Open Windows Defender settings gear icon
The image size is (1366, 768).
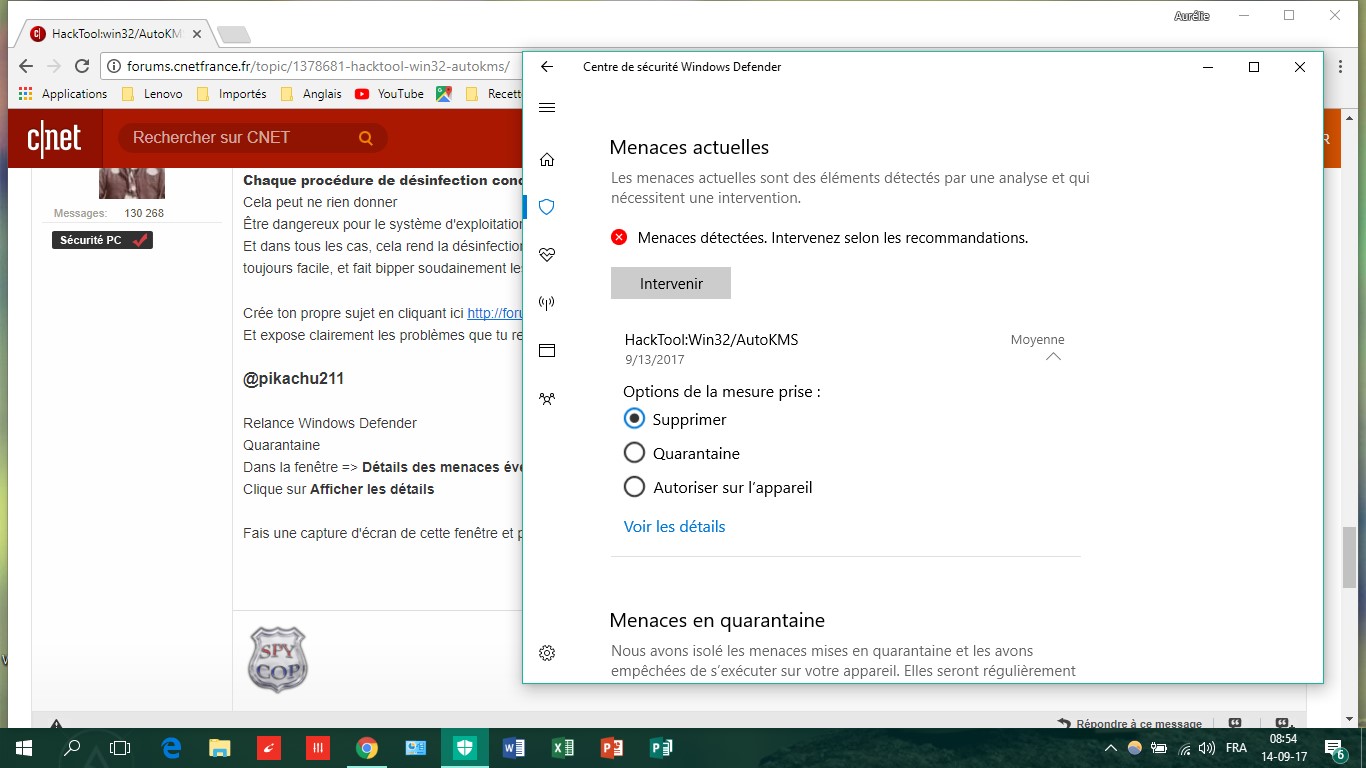click(547, 653)
